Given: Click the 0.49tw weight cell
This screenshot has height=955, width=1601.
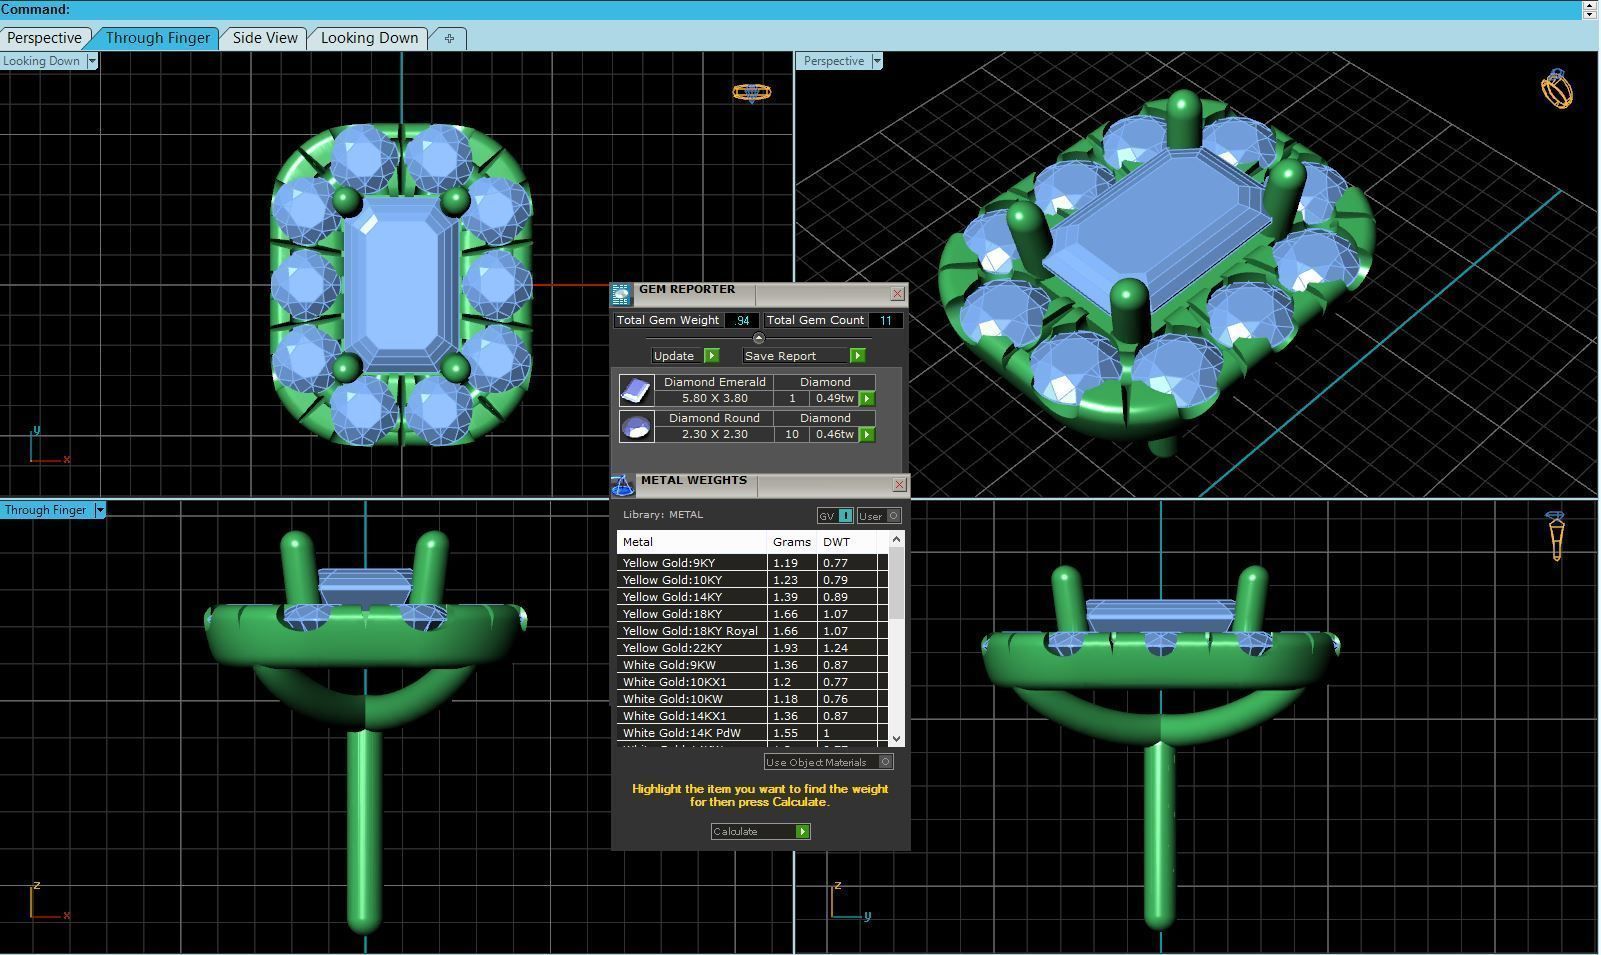Looking at the screenshot, I should coord(835,398).
